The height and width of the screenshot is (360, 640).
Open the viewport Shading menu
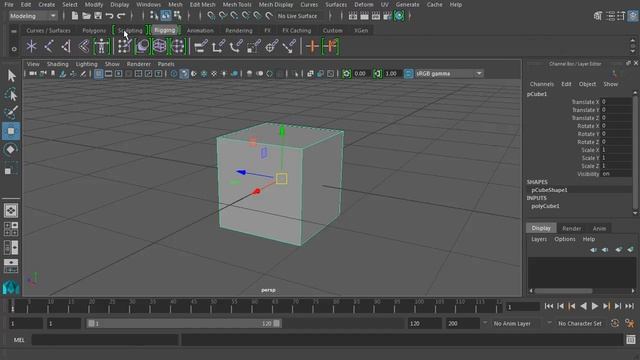pyautogui.click(x=58, y=64)
